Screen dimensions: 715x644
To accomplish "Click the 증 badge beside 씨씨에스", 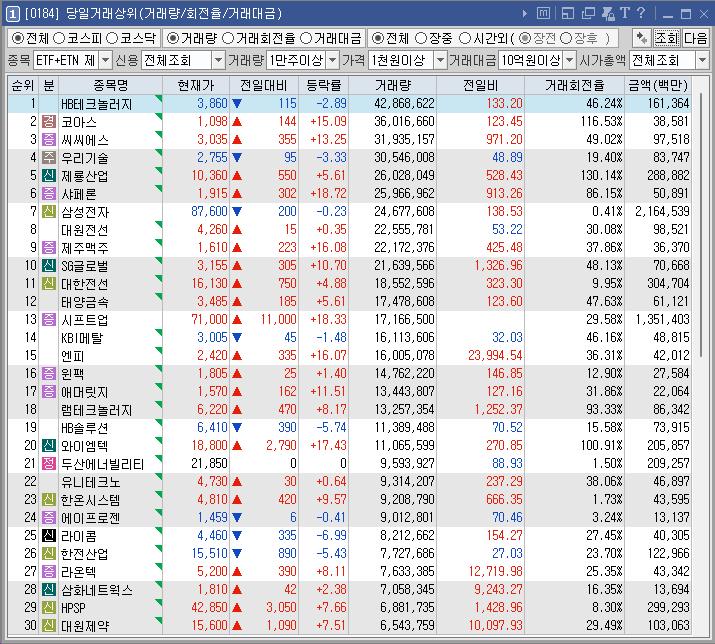I will (49, 140).
